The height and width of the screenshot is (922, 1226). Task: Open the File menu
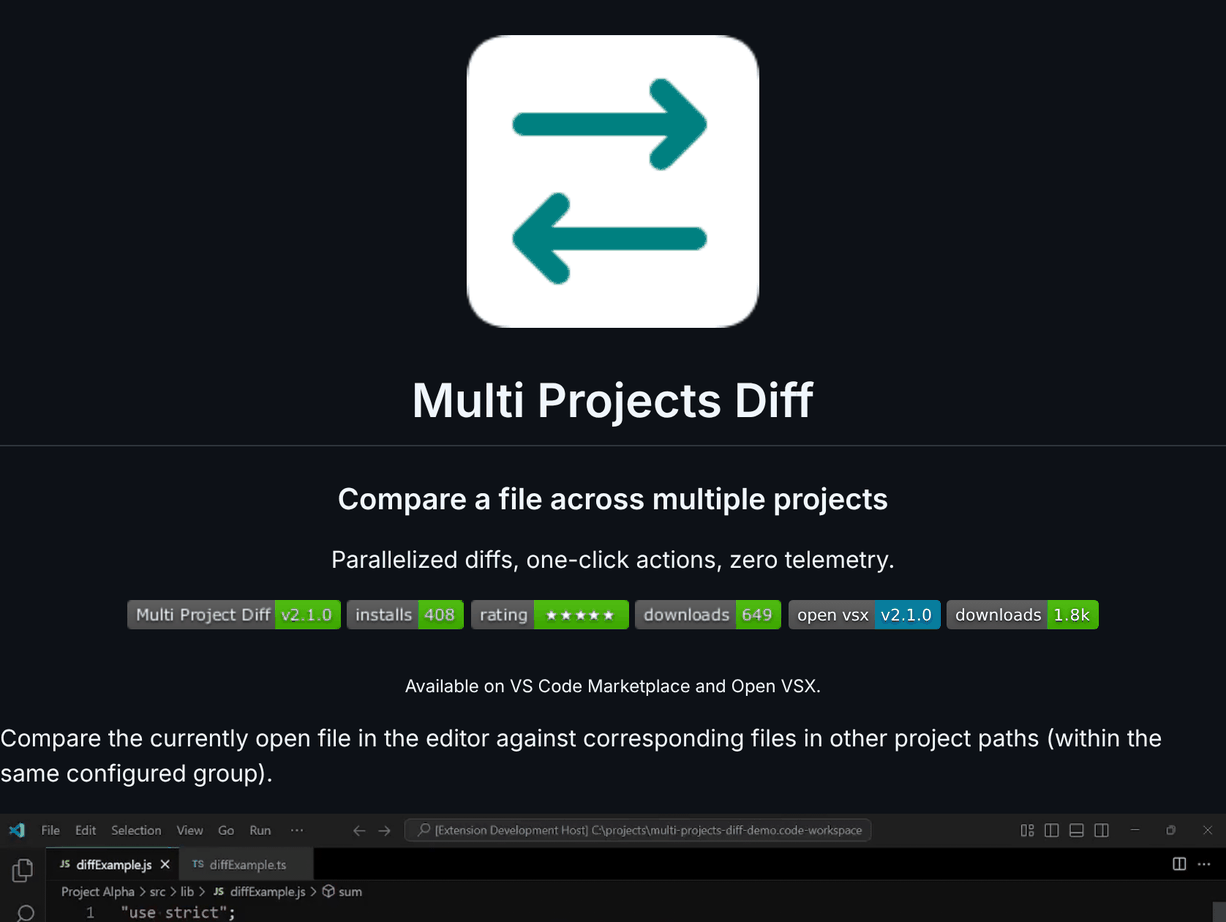coord(51,830)
